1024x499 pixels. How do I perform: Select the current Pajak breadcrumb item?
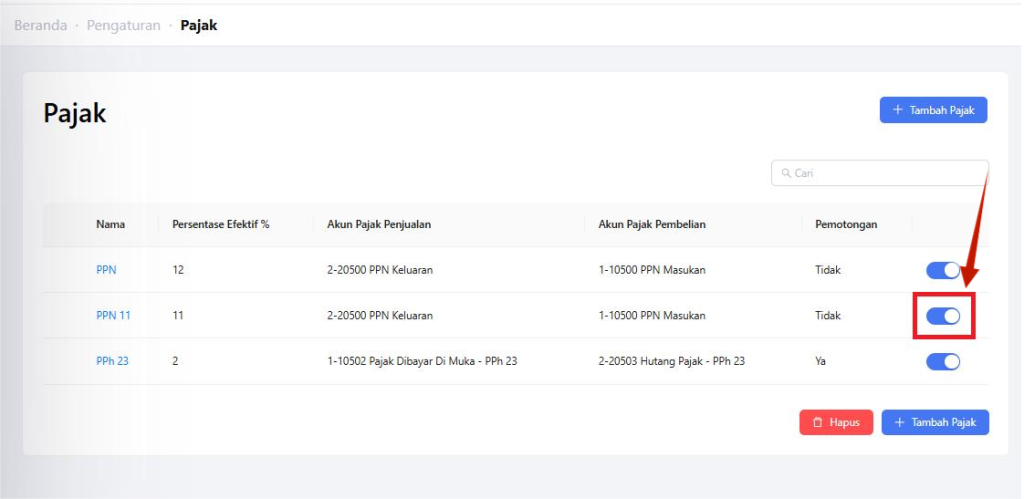(198, 25)
